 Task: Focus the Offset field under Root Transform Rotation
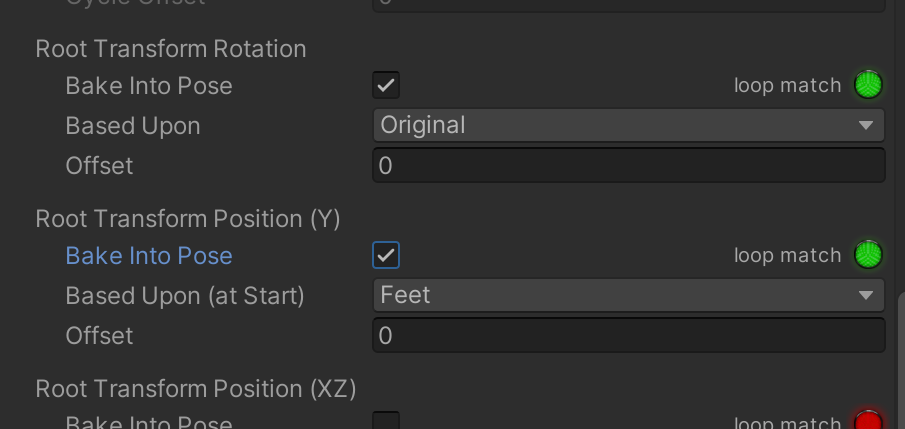click(628, 165)
